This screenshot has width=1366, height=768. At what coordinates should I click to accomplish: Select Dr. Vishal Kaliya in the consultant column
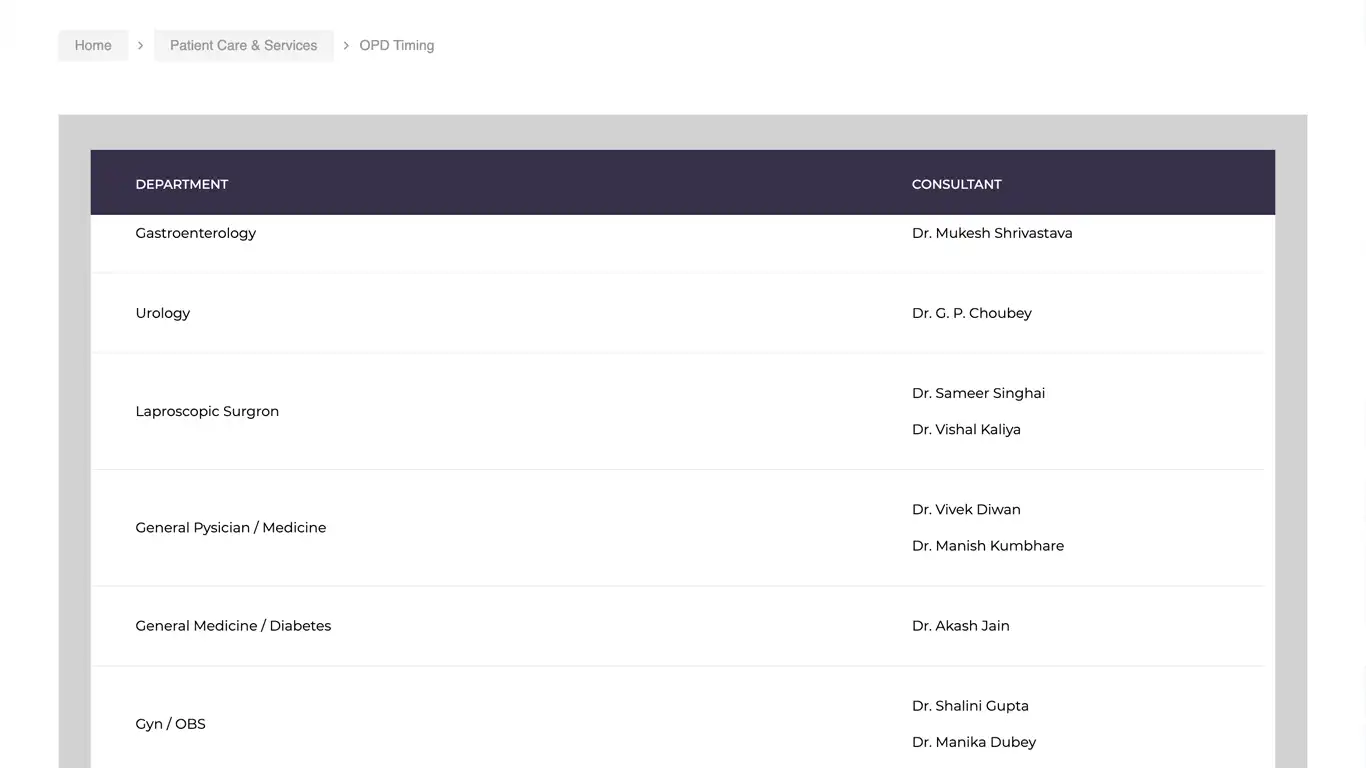pyautogui.click(x=966, y=429)
